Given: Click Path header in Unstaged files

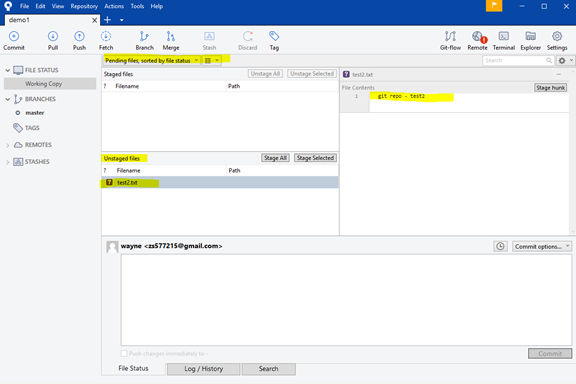Looking at the screenshot, I should [x=234, y=171].
